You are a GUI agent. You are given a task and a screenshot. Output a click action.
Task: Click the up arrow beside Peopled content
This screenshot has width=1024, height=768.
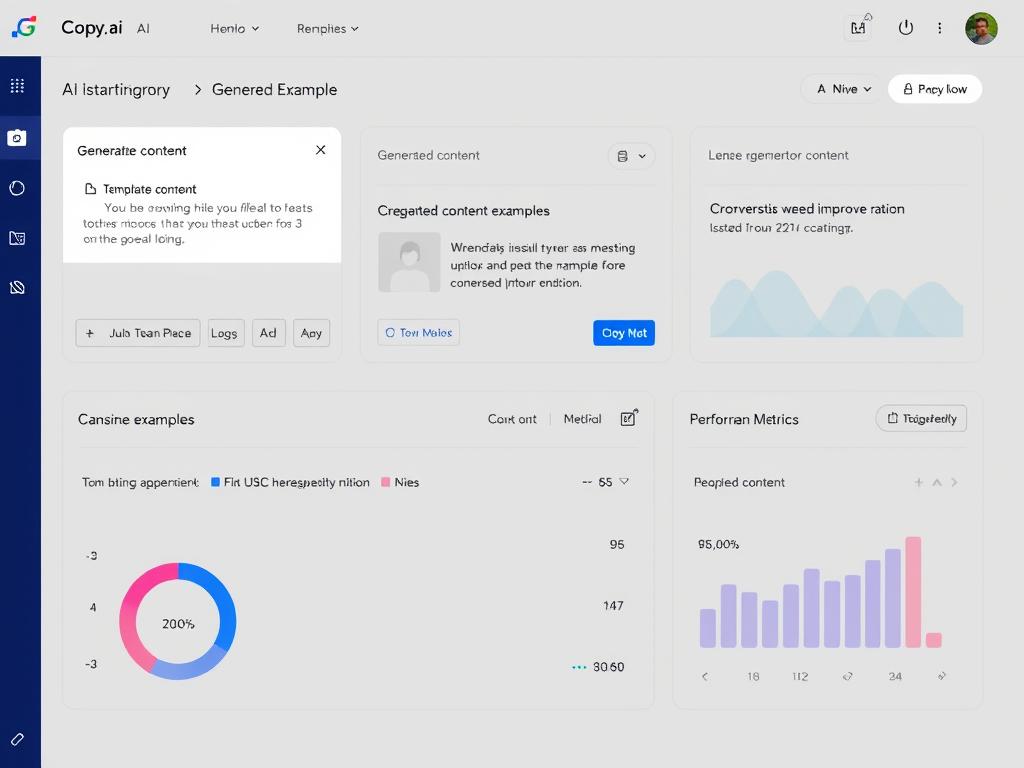[x=936, y=482]
